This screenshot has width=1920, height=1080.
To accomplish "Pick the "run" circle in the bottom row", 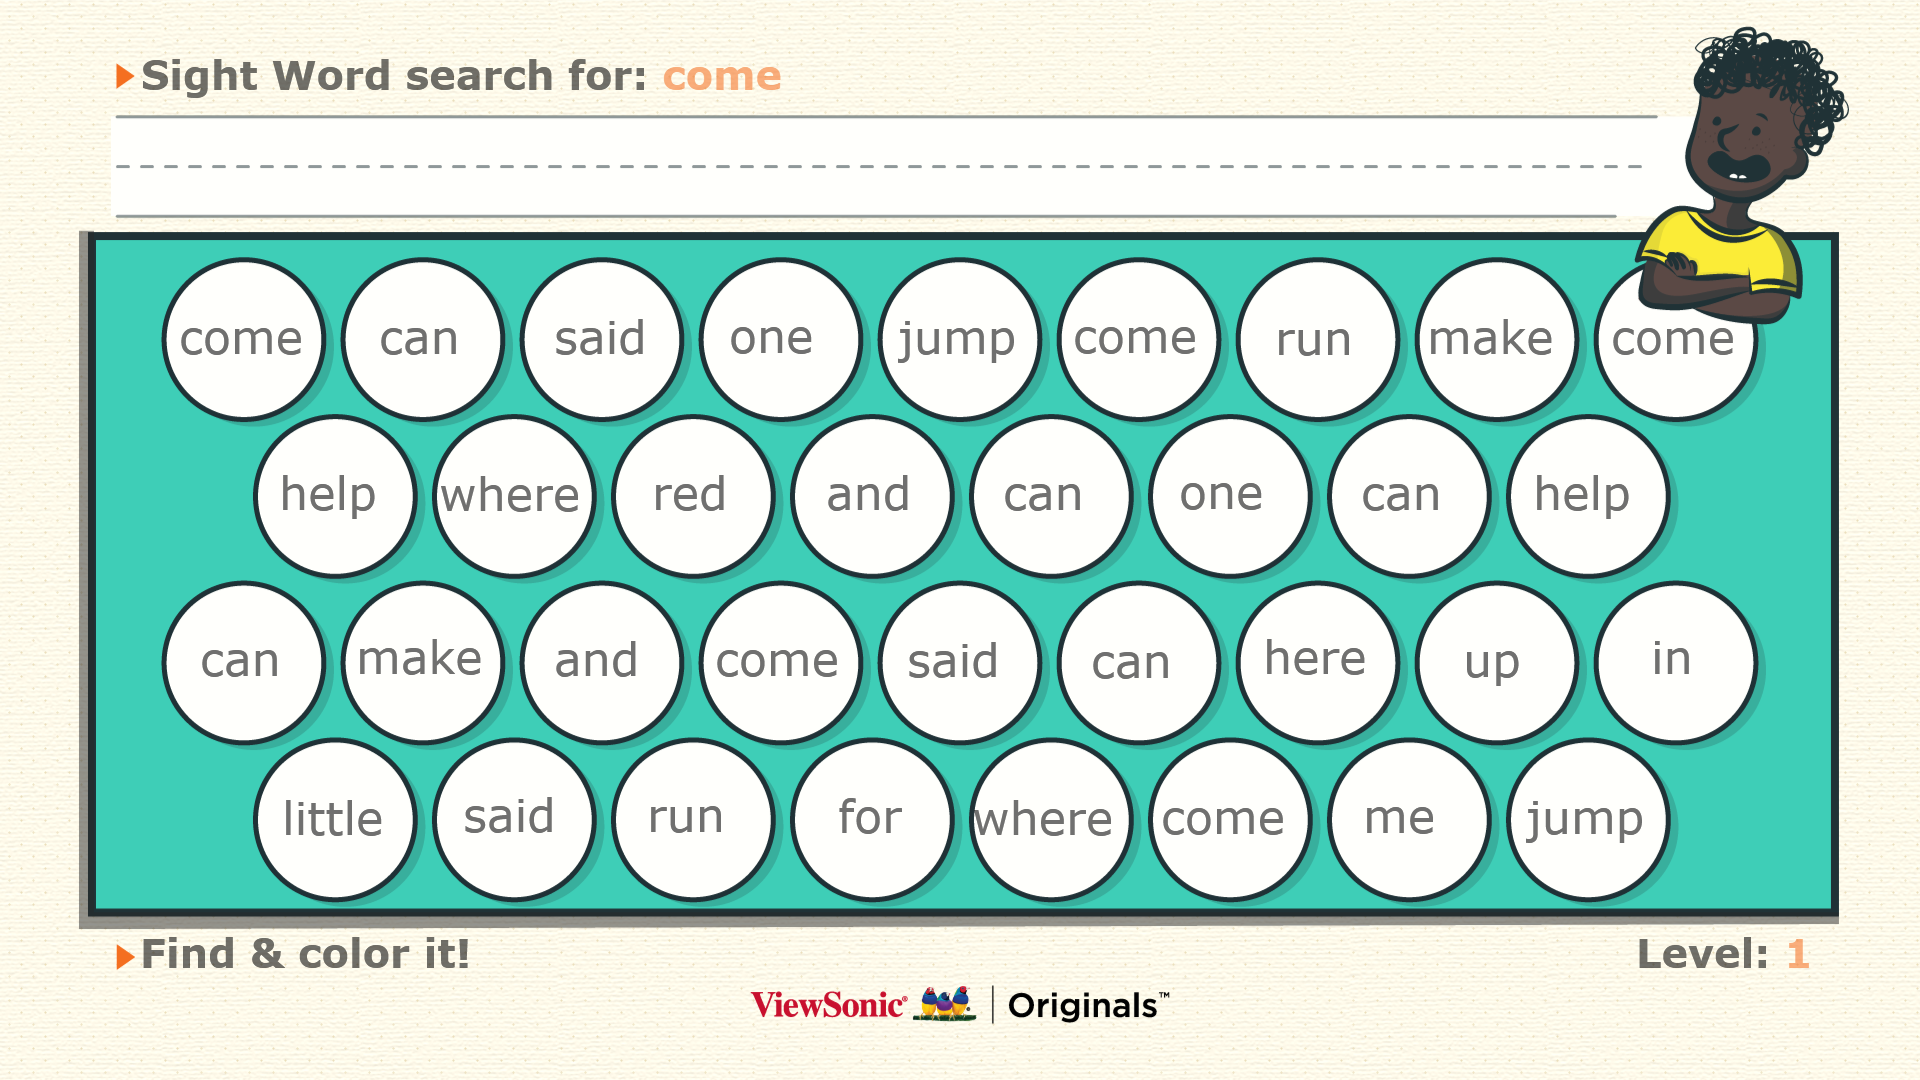I will [692, 819].
